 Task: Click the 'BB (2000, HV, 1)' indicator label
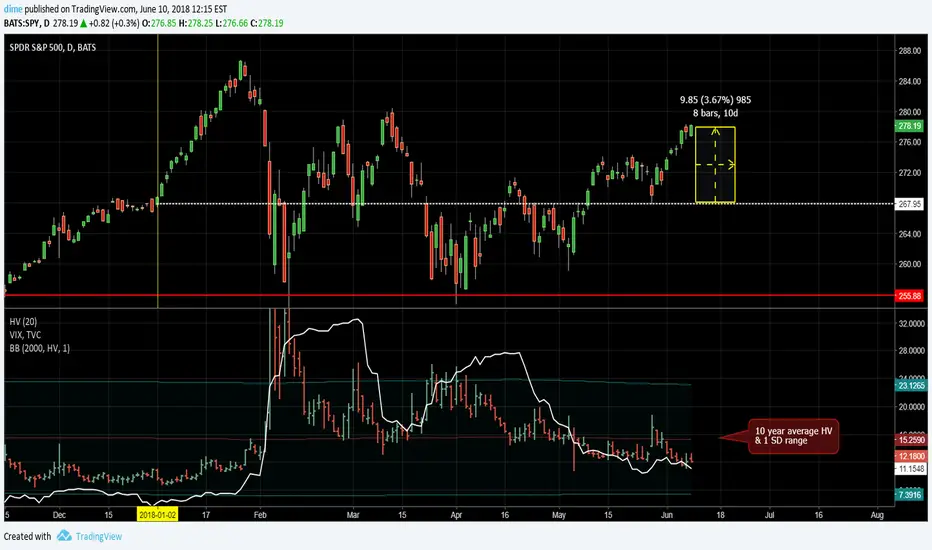(39, 348)
